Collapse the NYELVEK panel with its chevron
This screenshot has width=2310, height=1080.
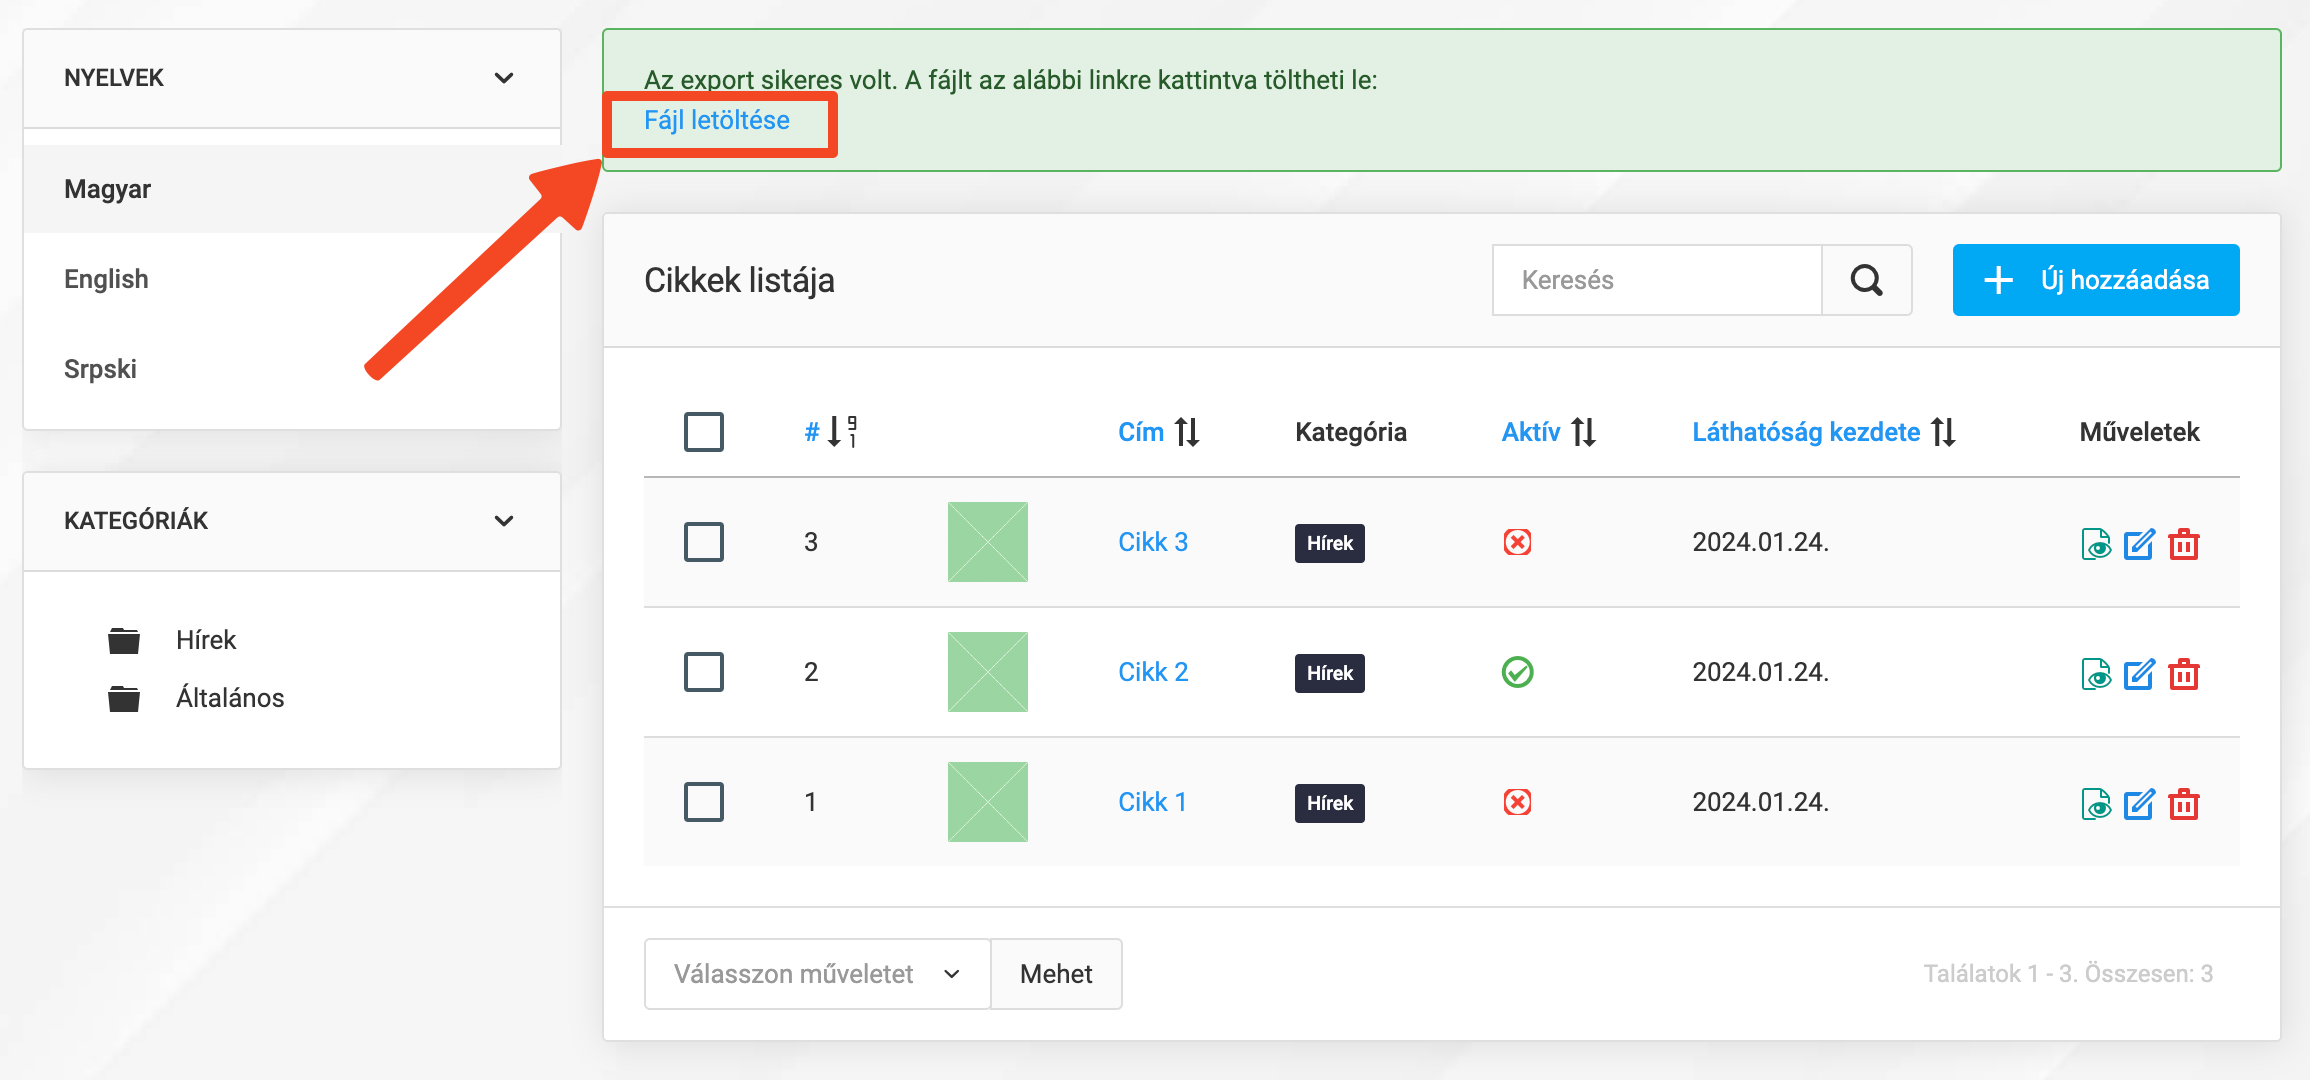click(504, 78)
